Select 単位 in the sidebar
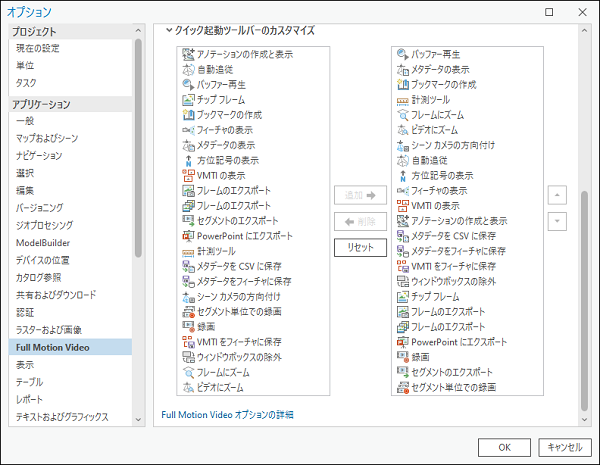The height and width of the screenshot is (465, 600). (70, 65)
